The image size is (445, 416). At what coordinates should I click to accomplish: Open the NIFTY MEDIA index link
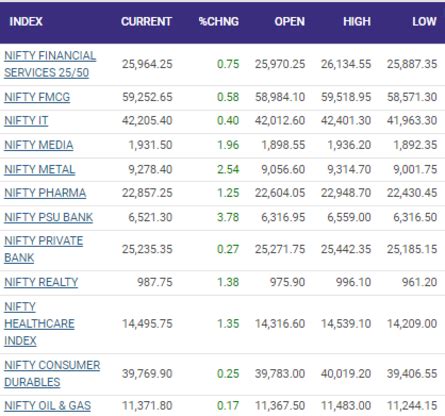39,145
